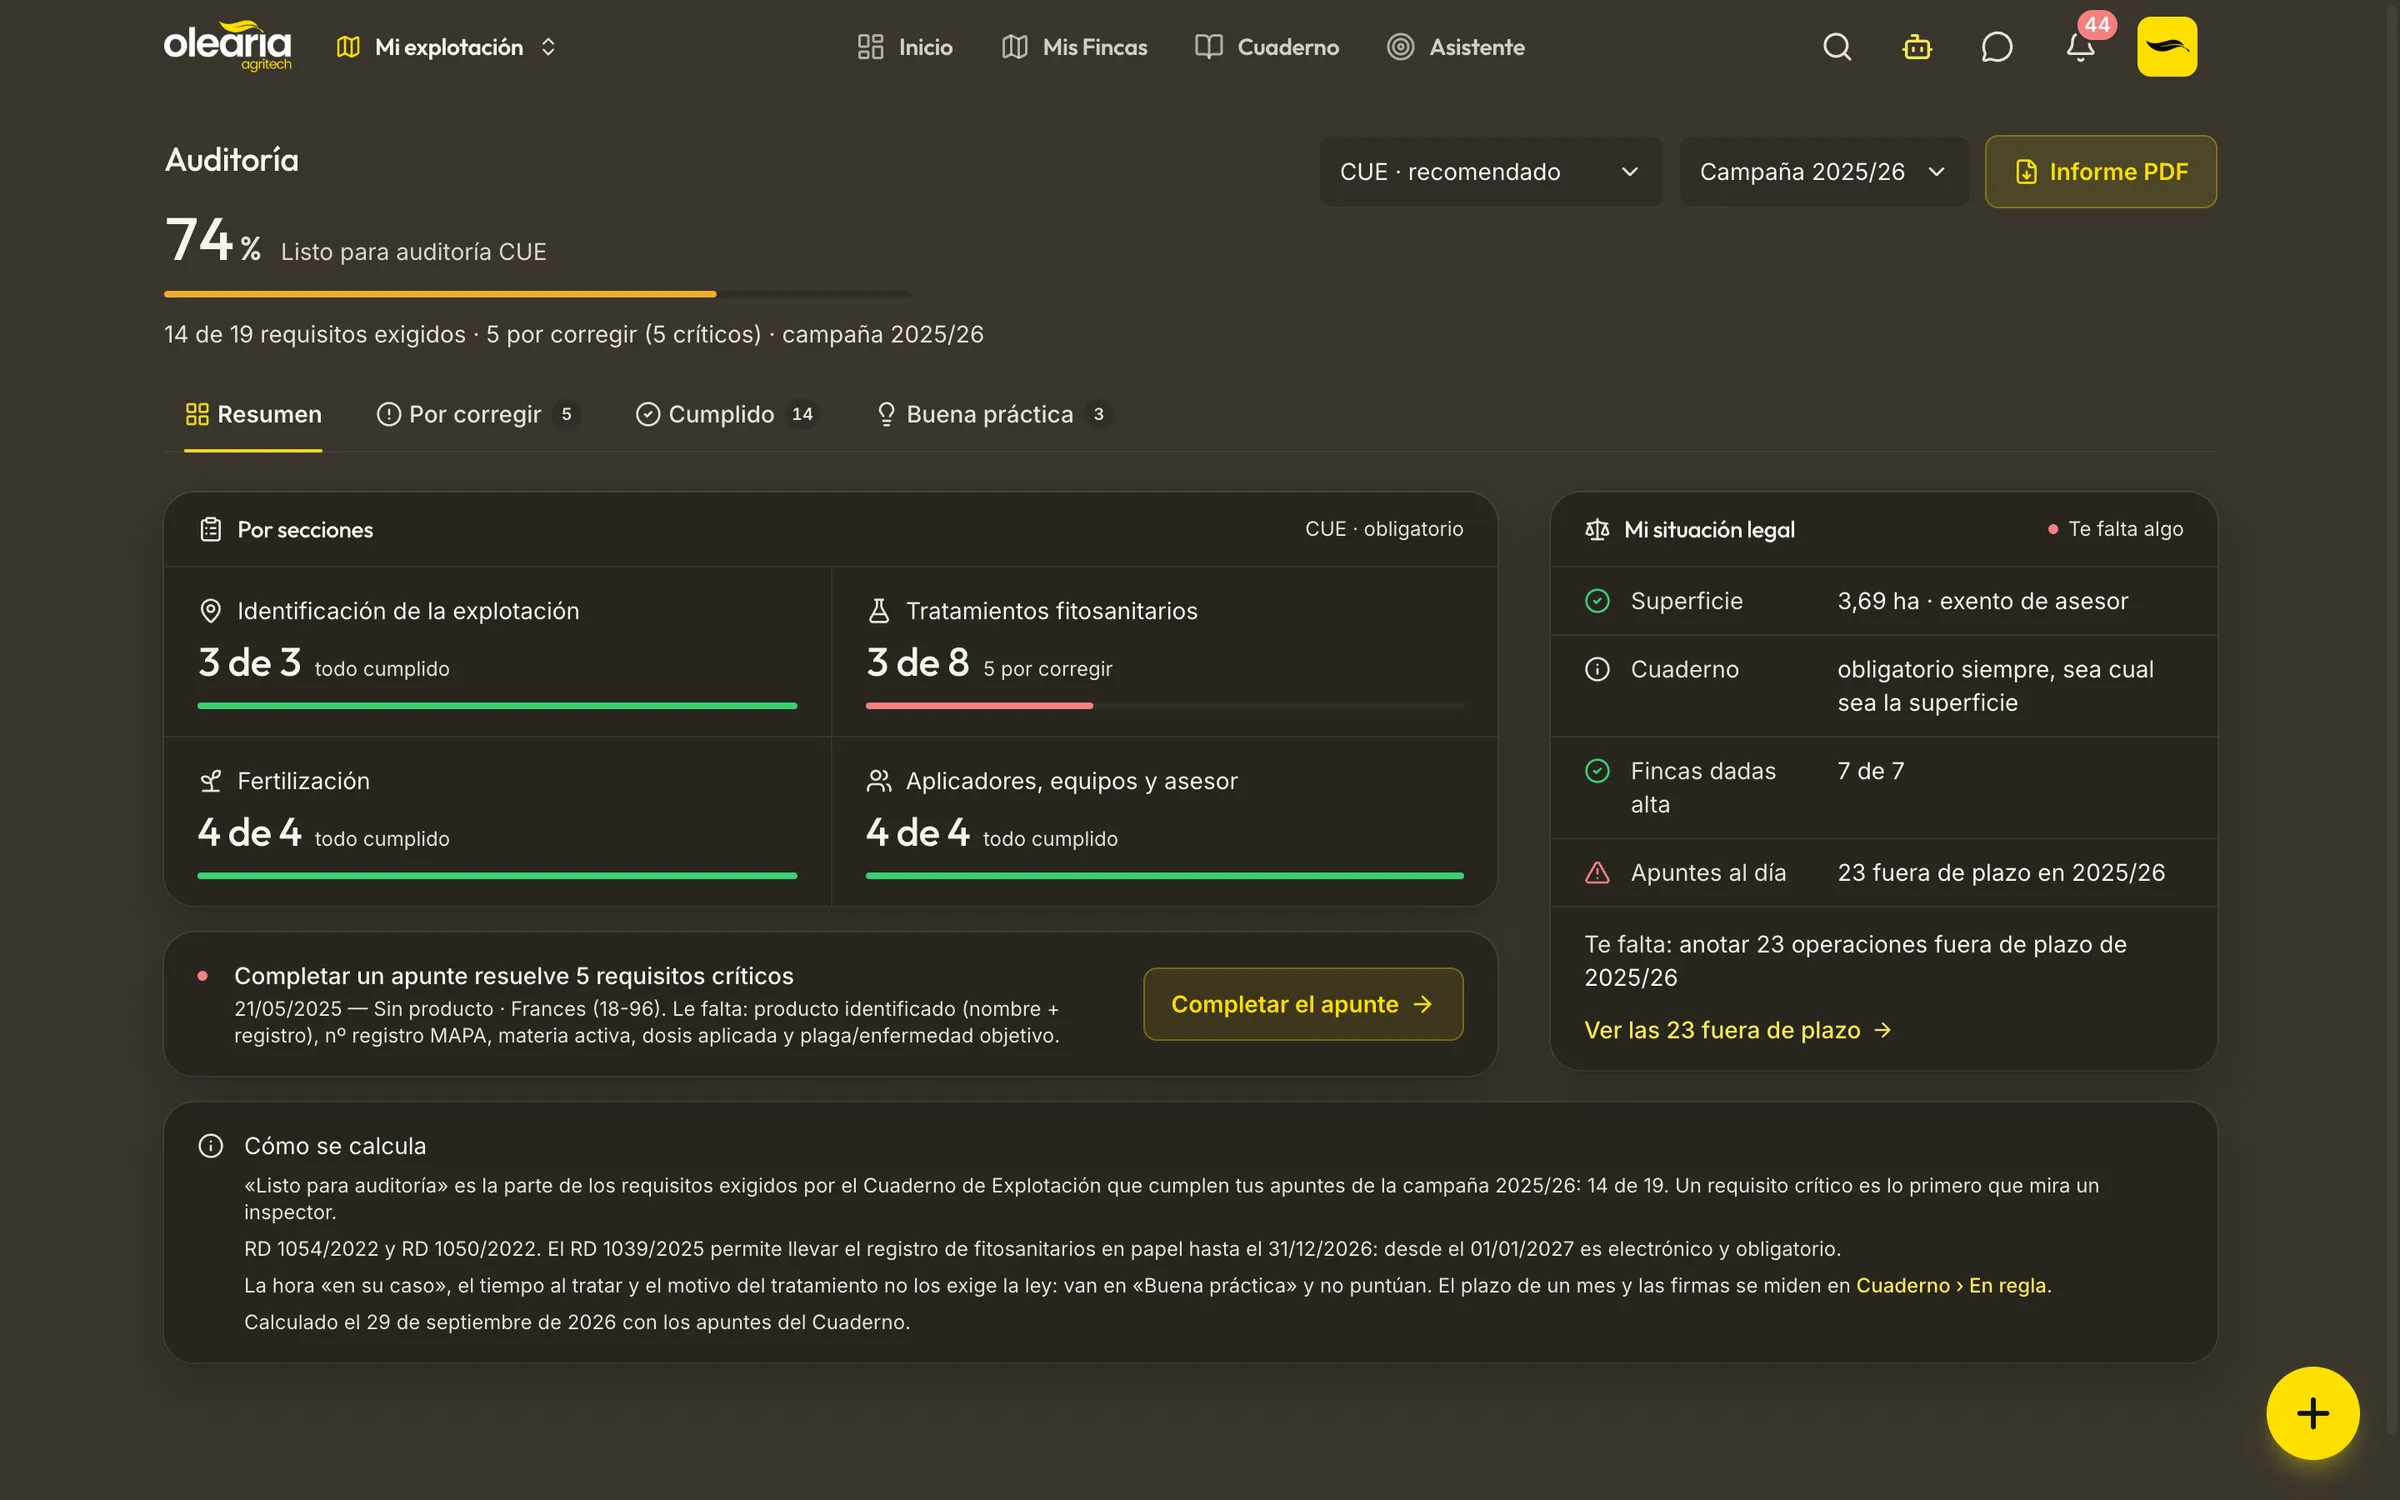Open the search magnifier icon
The width and height of the screenshot is (2400, 1500).
(x=1837, y=47)
